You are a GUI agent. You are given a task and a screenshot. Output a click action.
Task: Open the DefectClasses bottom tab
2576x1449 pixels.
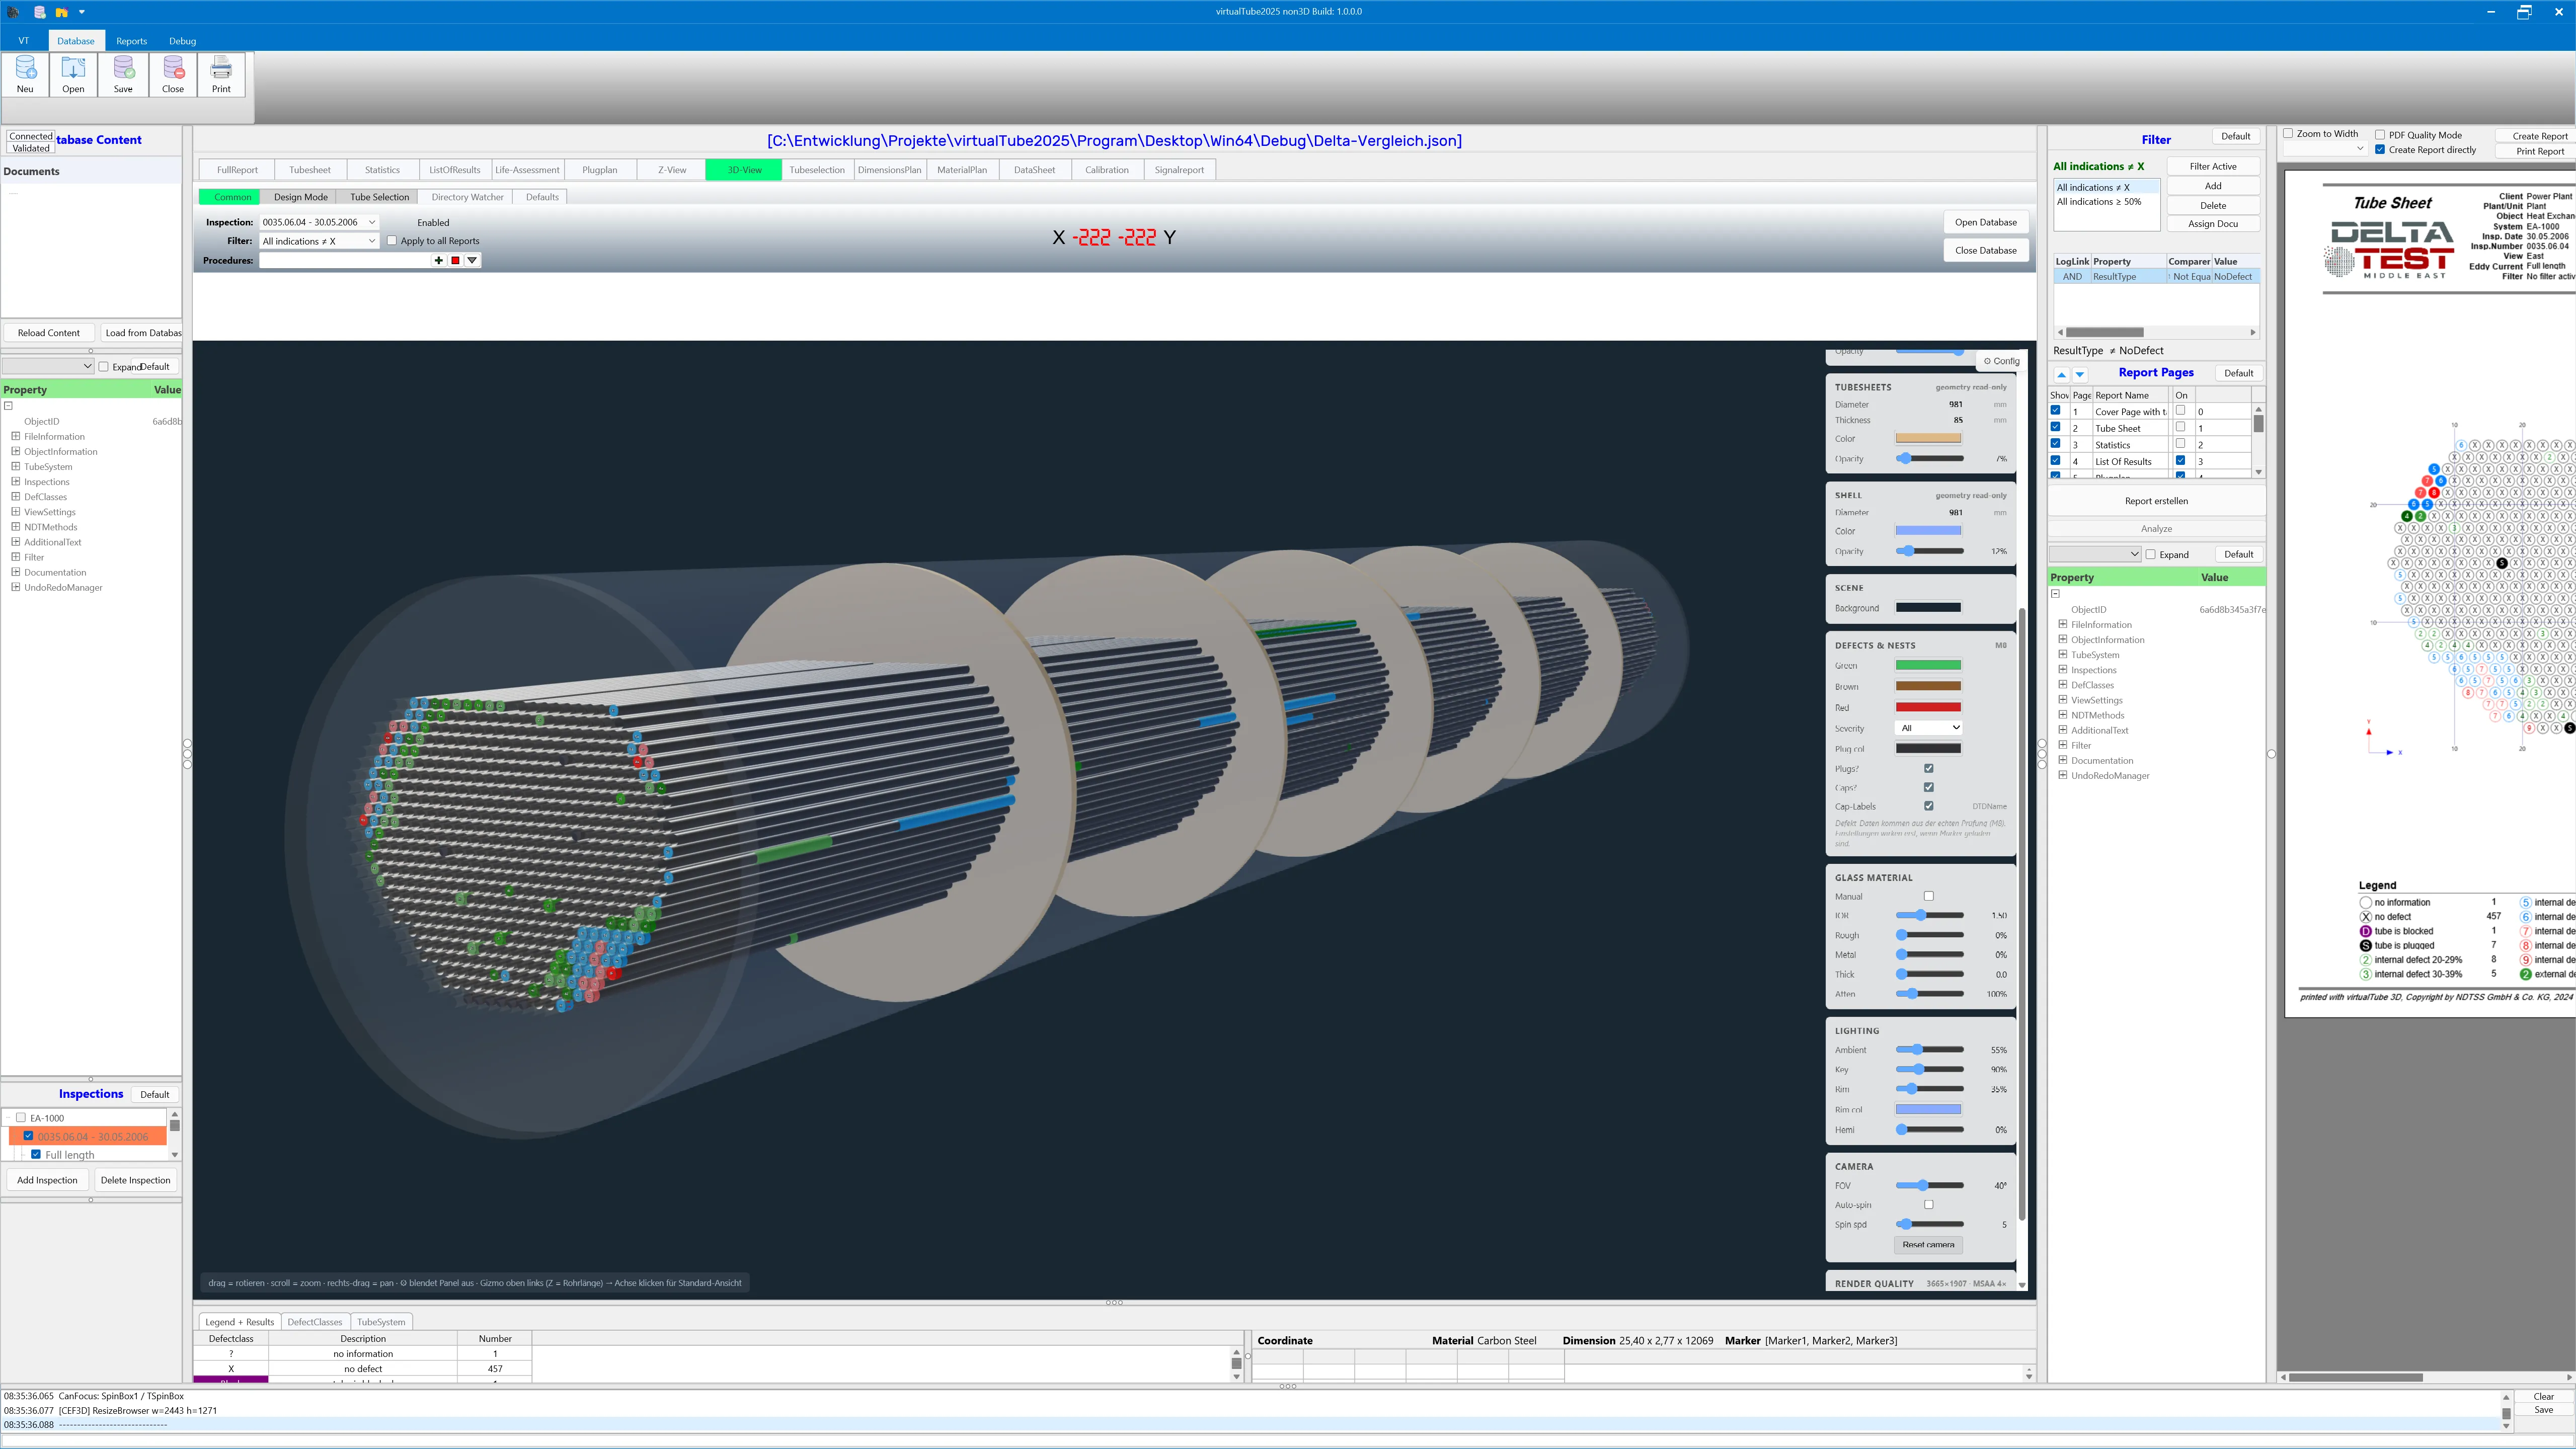click(315, 1322)
